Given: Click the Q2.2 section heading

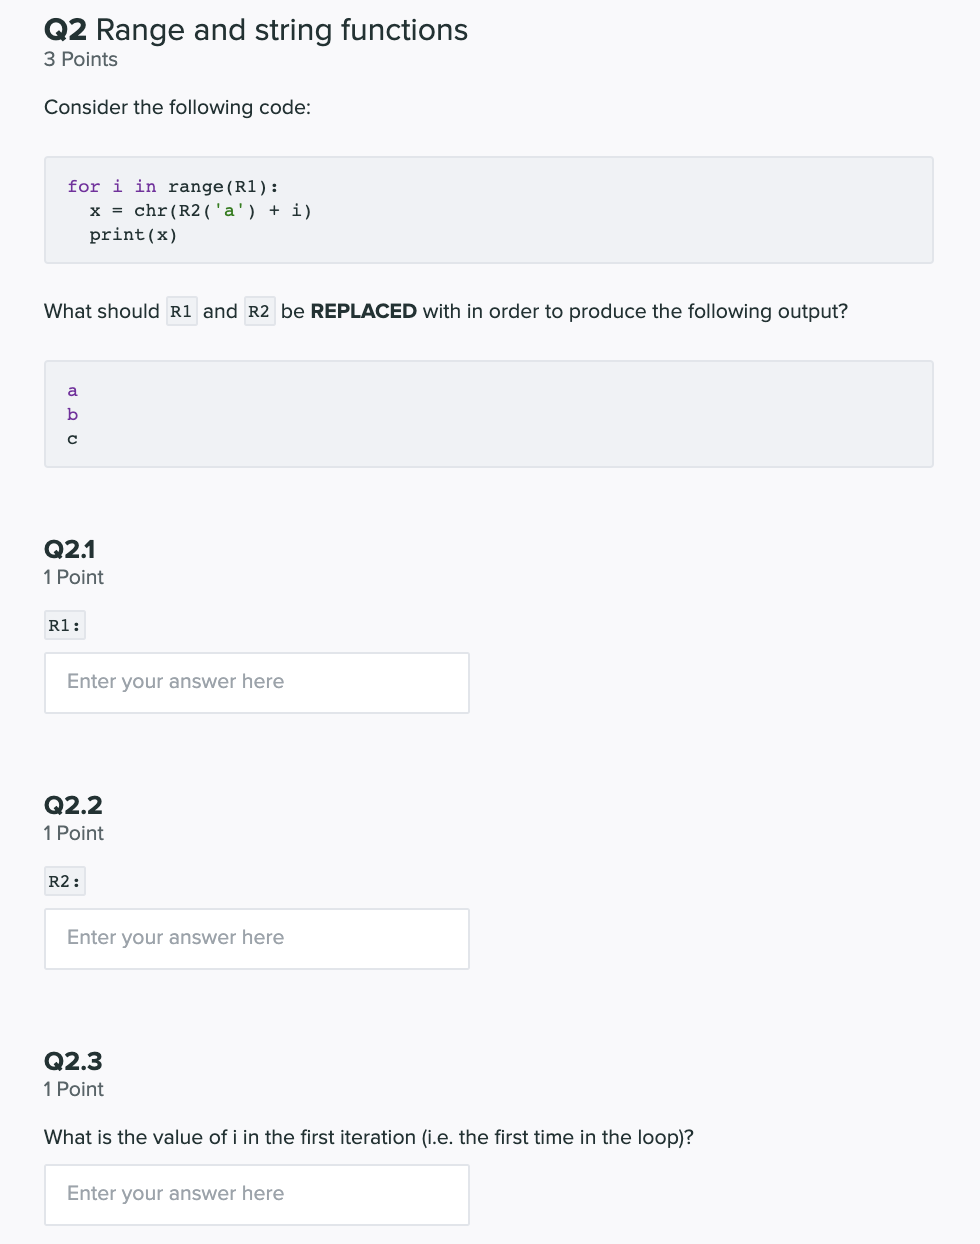Looking at the screenshot, I should [73, 805].
